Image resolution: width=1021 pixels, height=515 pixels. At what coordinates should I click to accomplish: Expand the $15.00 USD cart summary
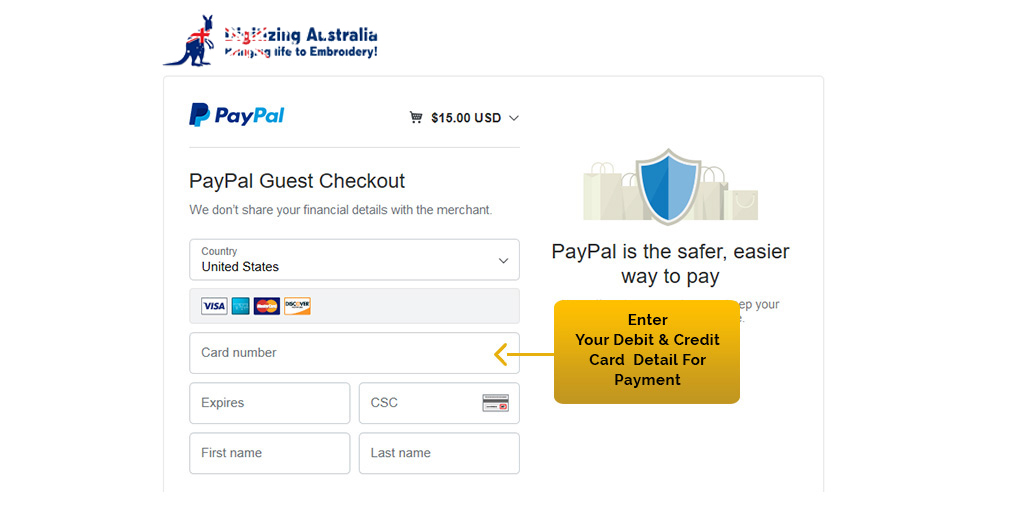click(x=466, y=118)
